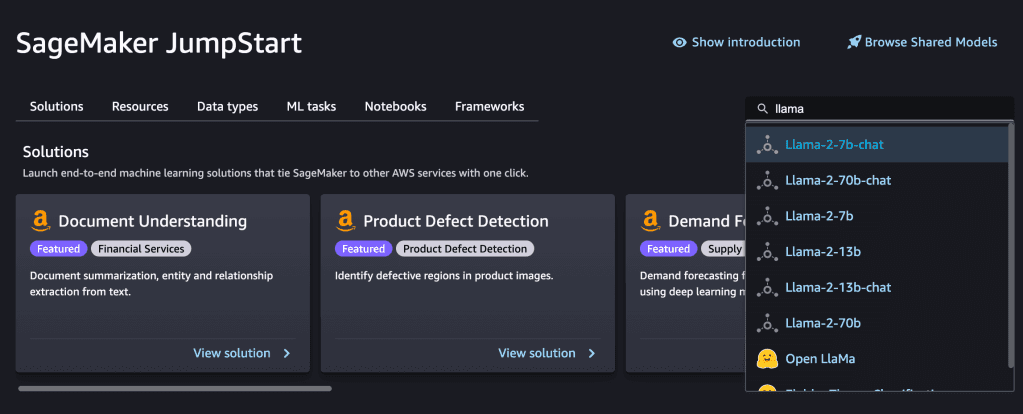Click the magnifier icon in the search box
Image resolution: width=1023 pixels, height=414 pixels.
762,110
